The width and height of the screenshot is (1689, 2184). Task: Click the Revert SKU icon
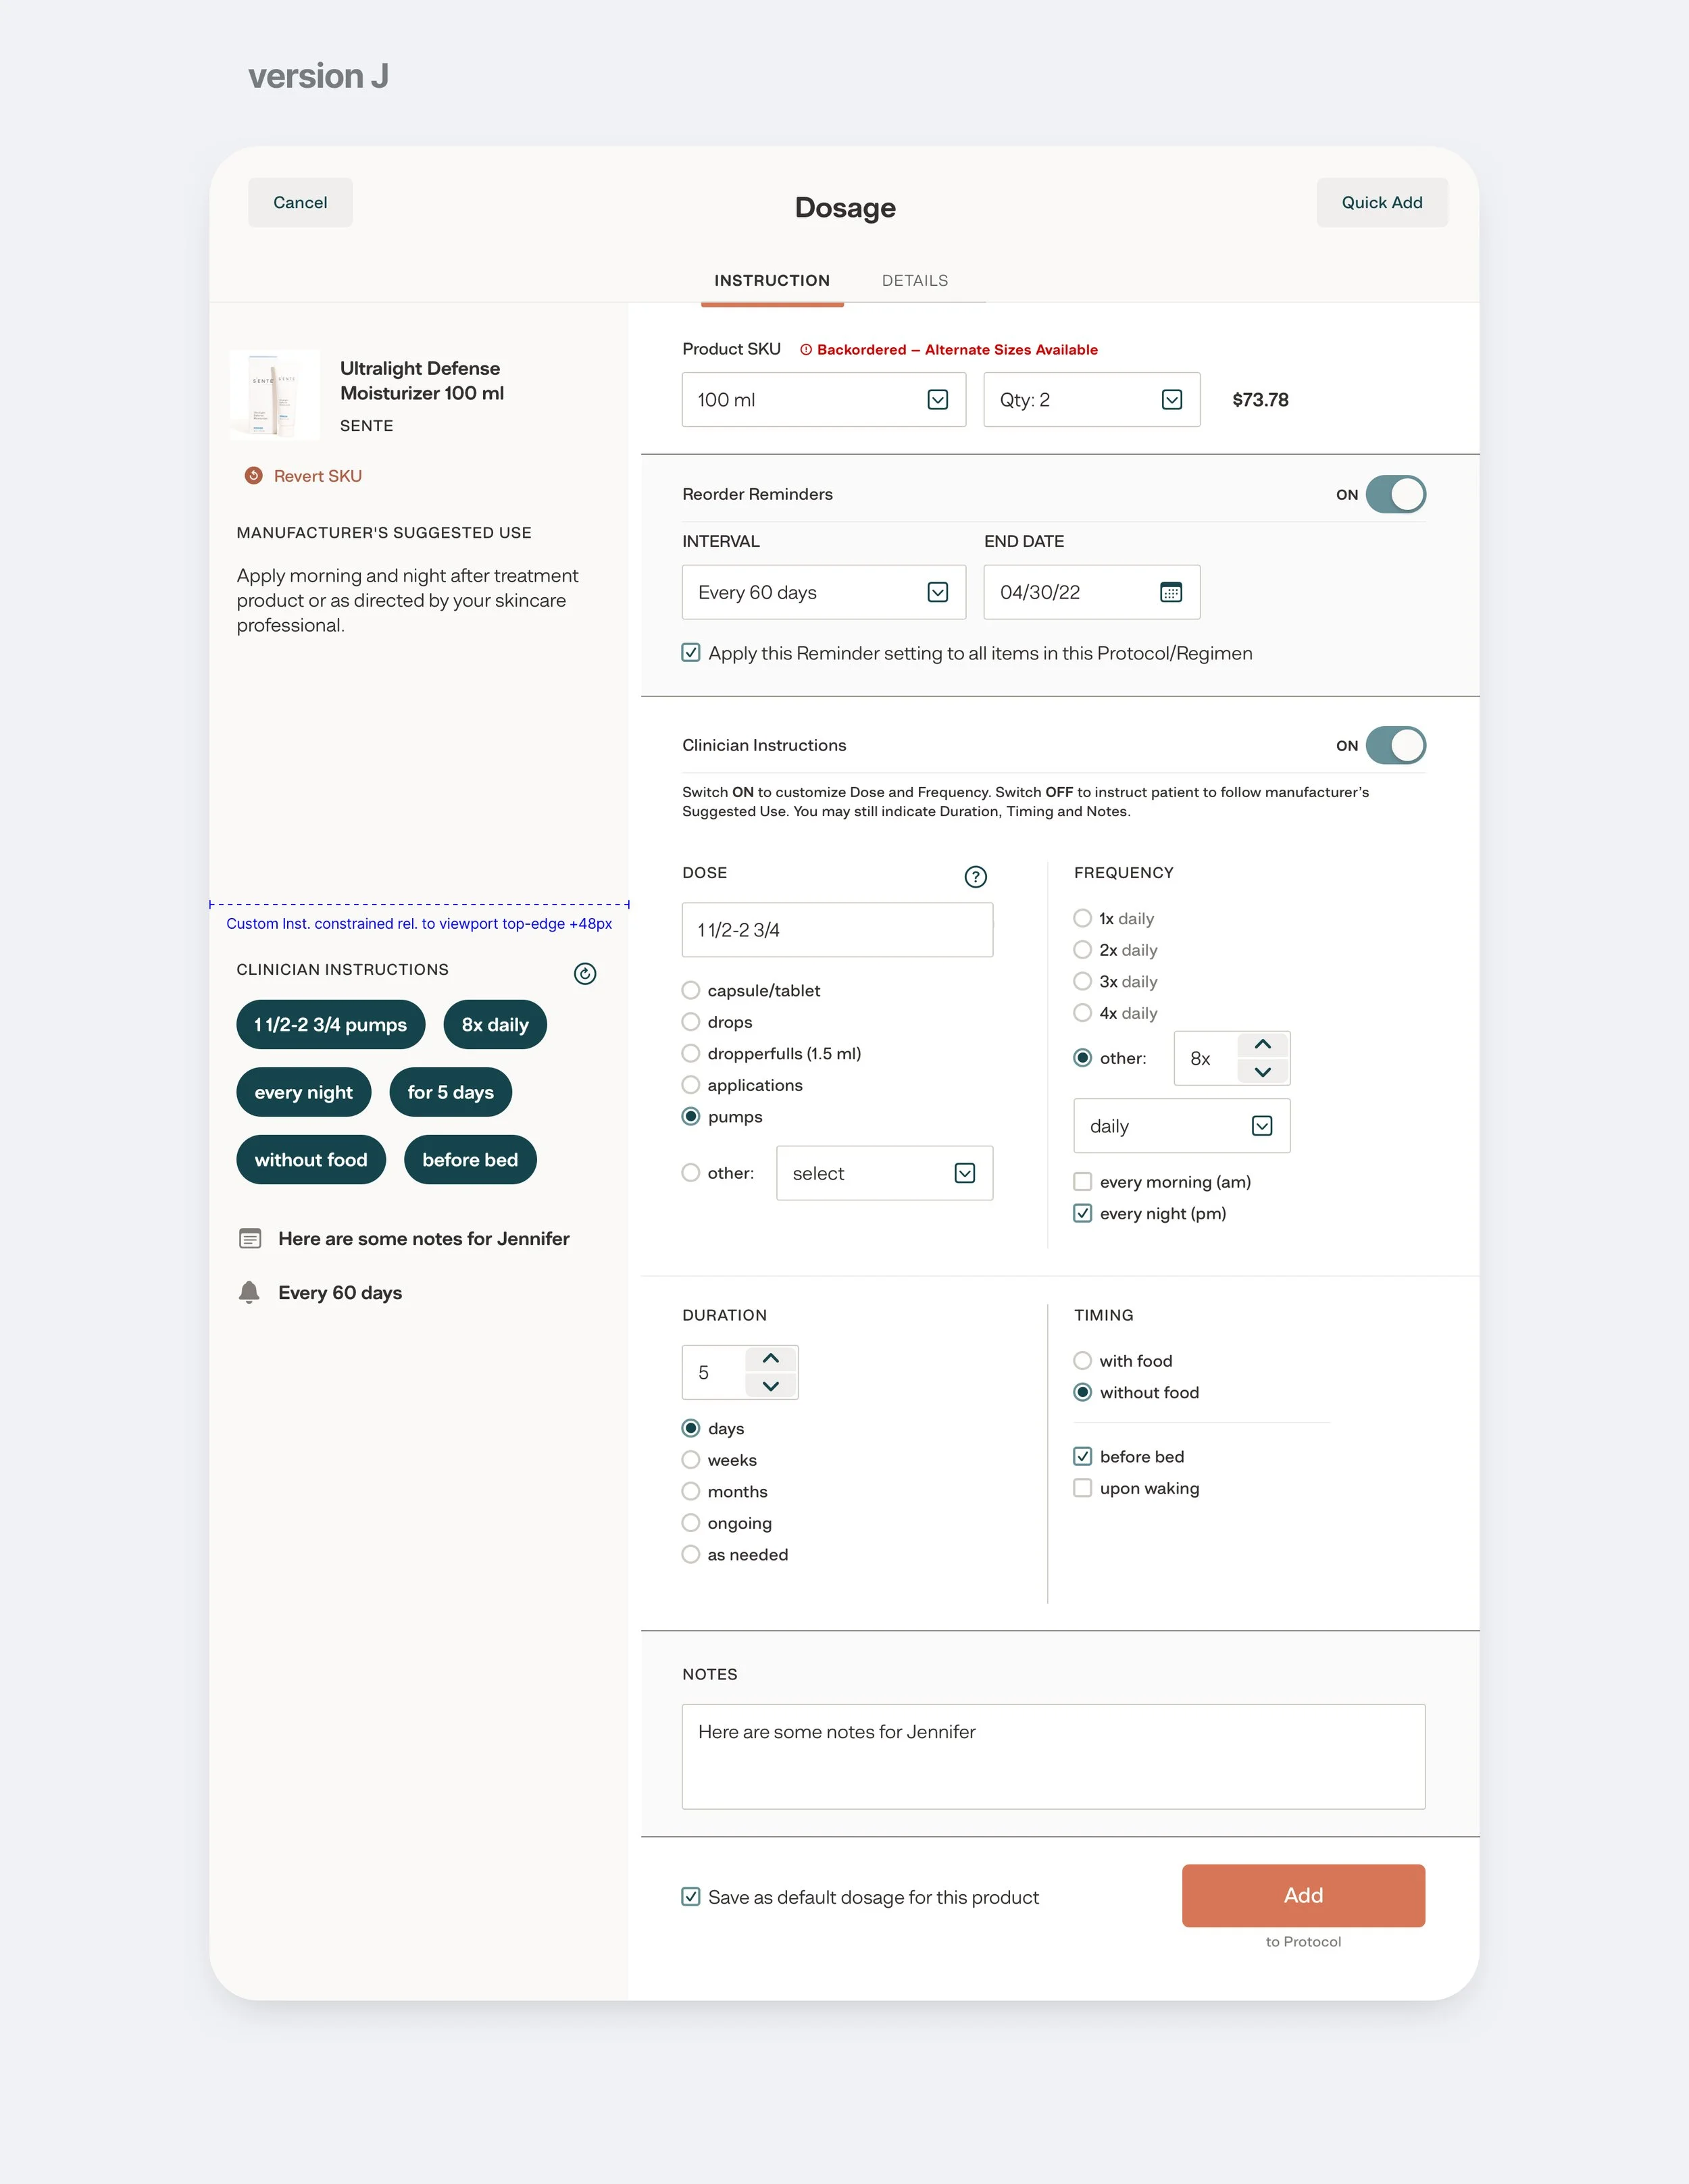253,476
